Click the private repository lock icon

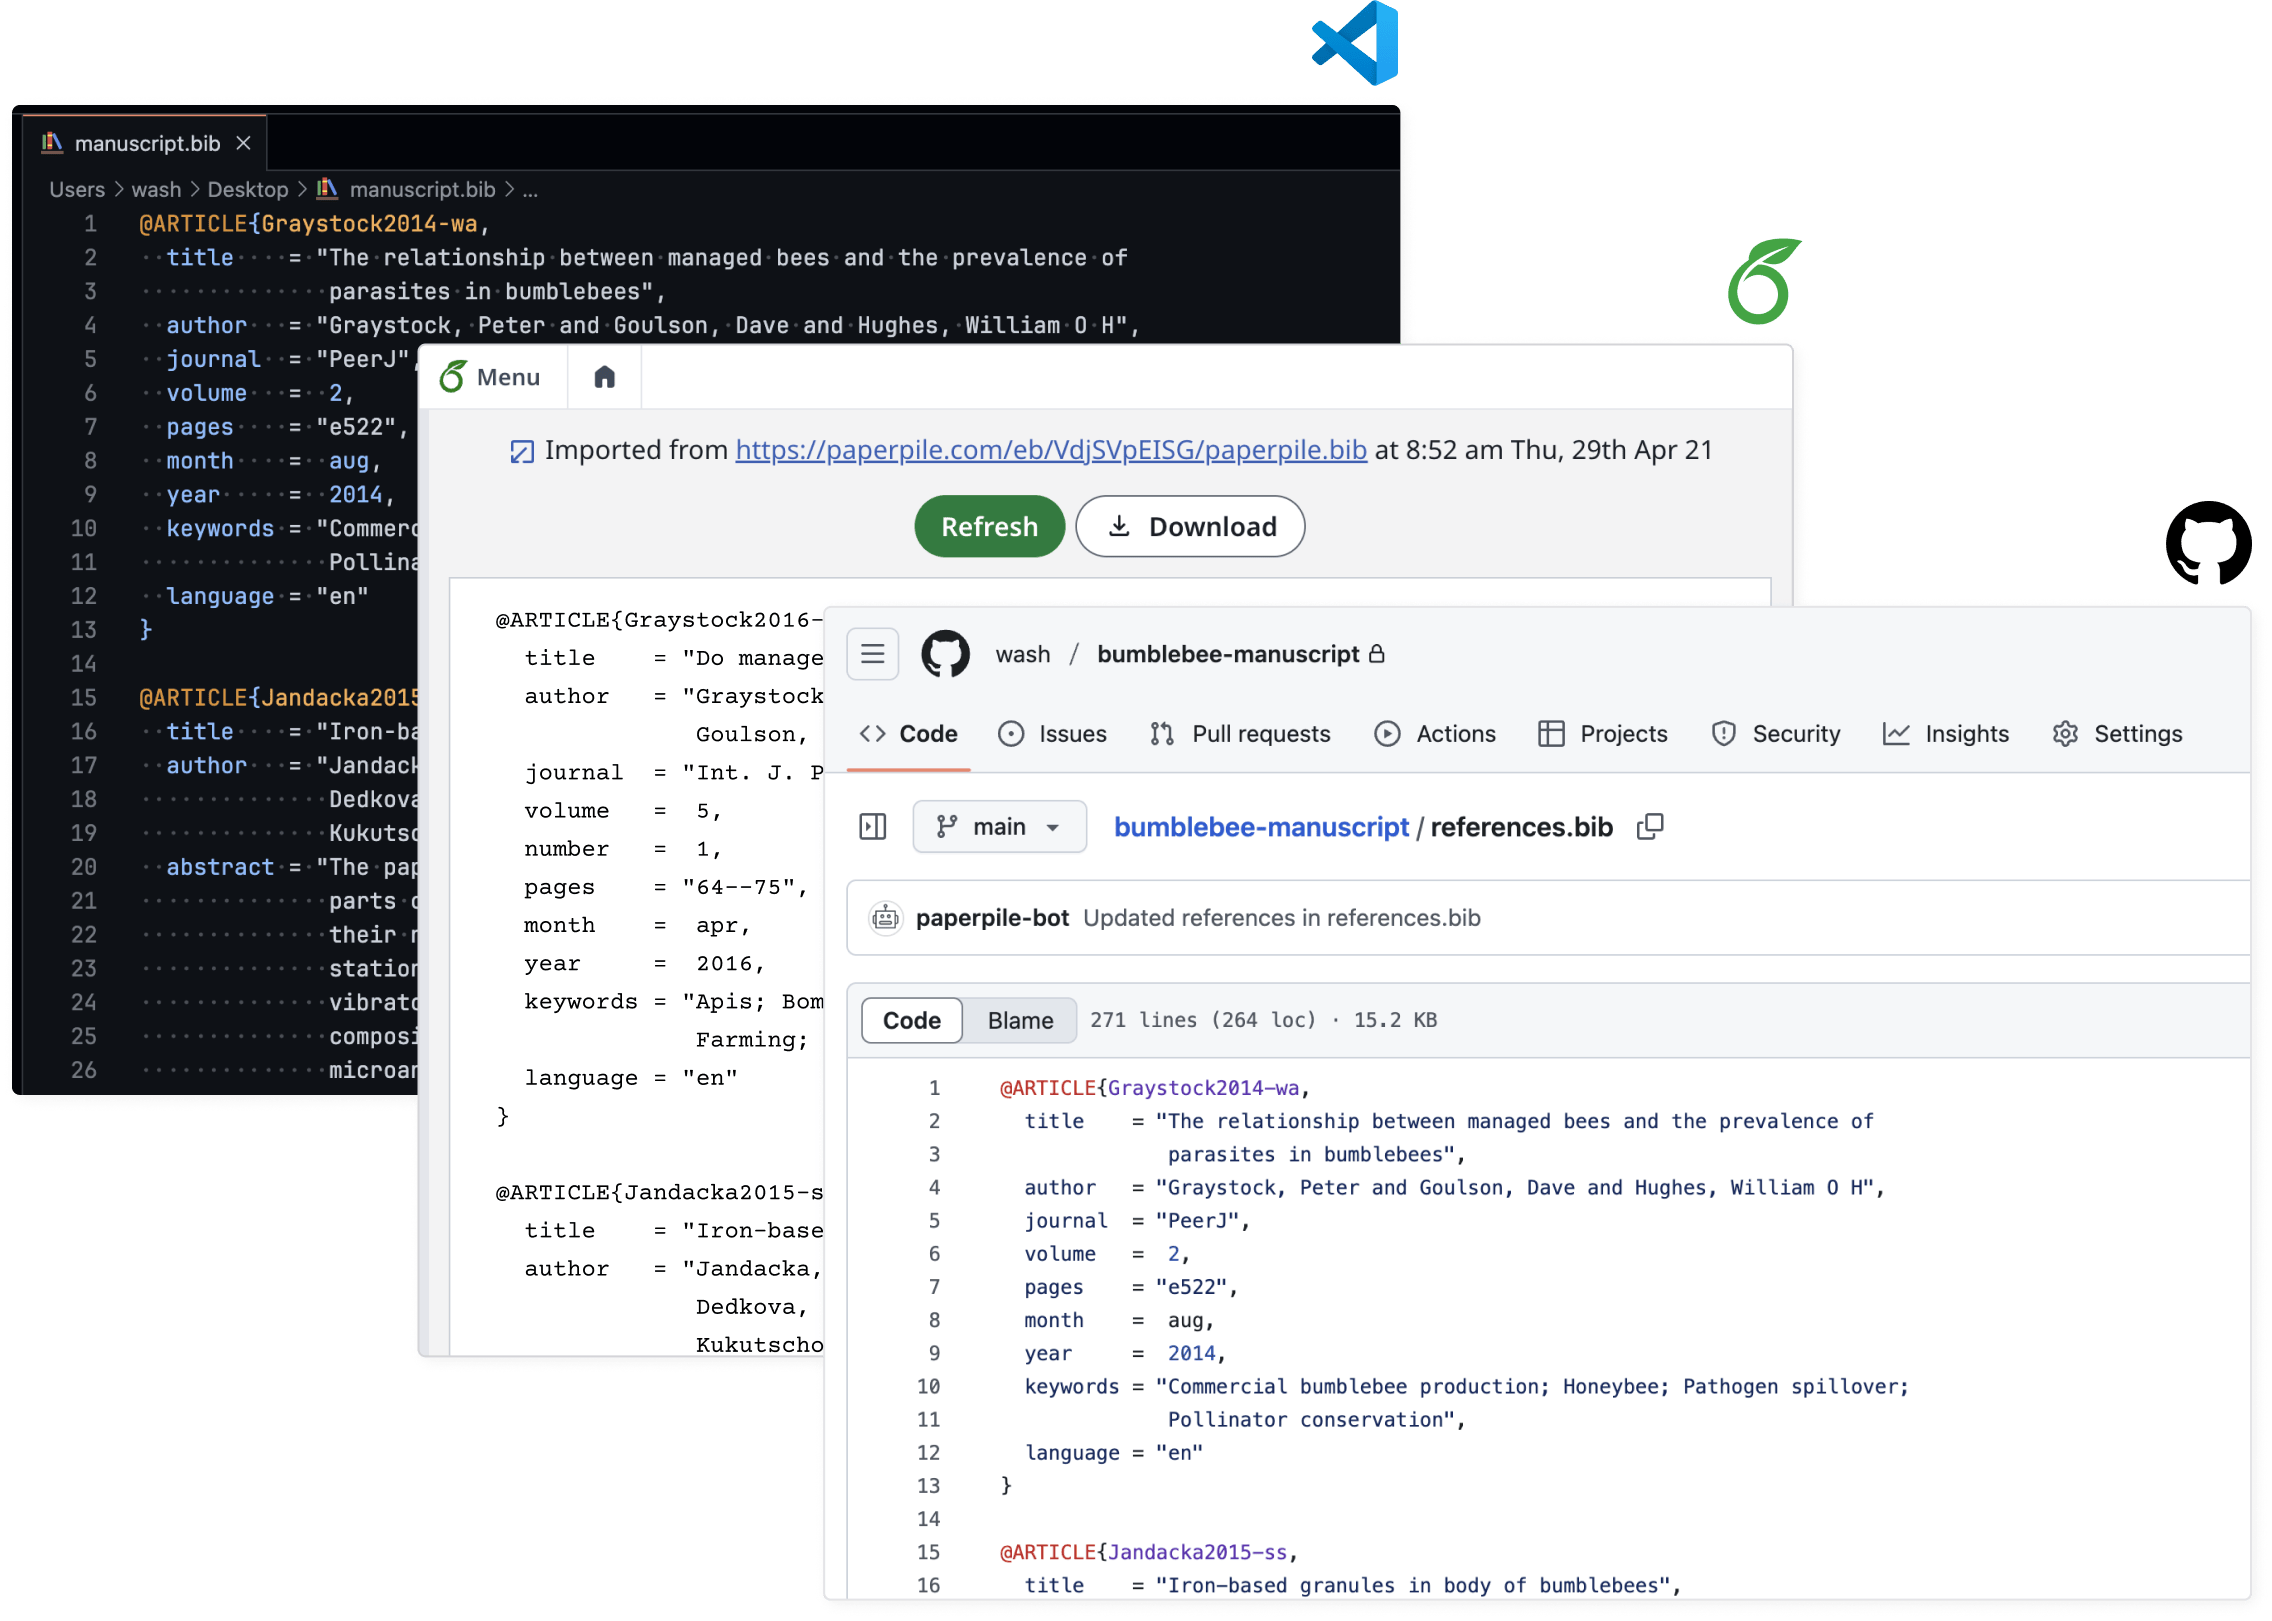click(x=1376, y=654)
